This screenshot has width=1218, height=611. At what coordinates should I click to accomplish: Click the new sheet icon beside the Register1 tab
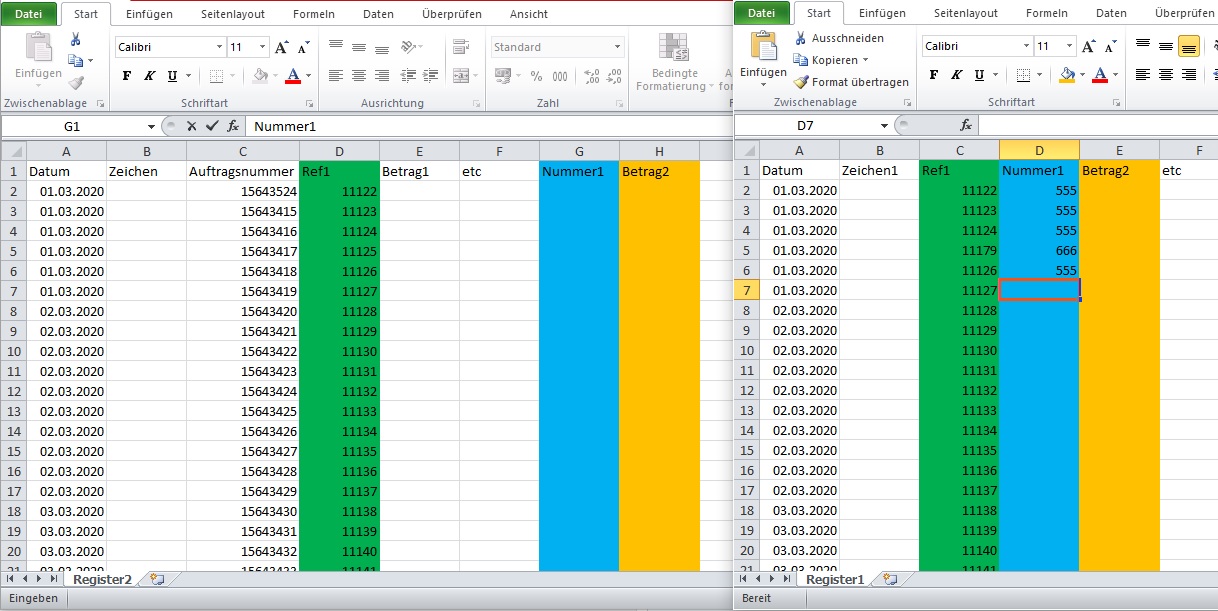[889, 579]
